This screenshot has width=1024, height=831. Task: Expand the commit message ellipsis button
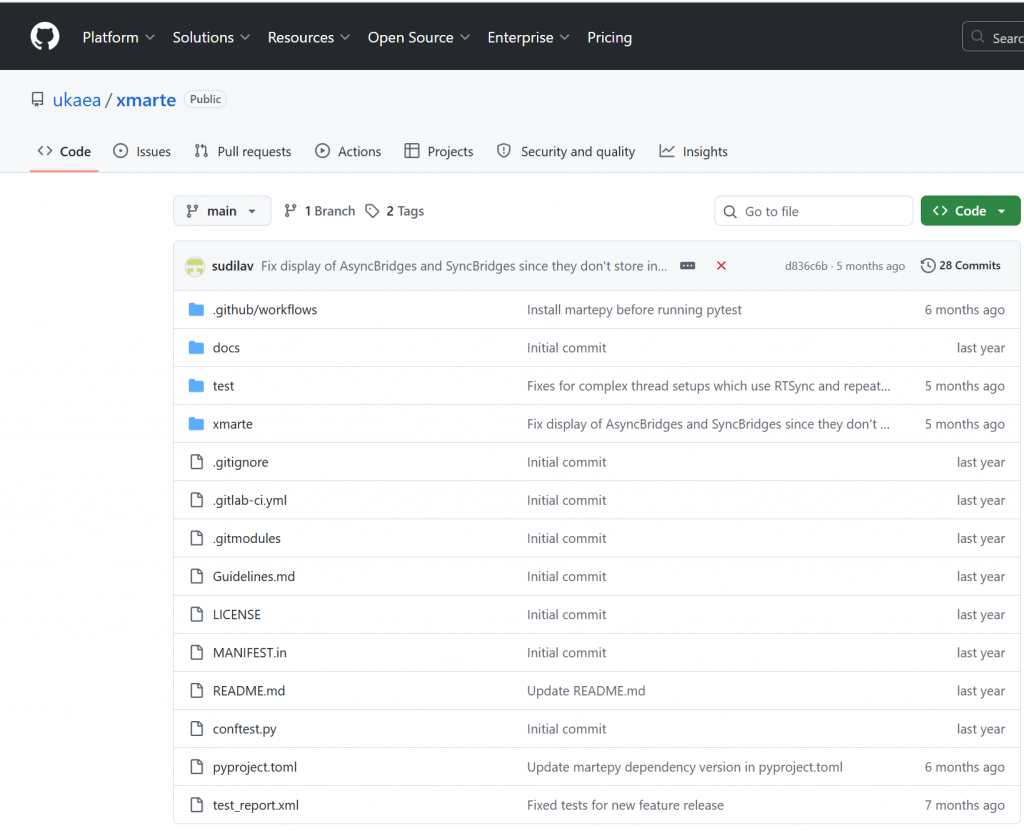tap(687, 266)
